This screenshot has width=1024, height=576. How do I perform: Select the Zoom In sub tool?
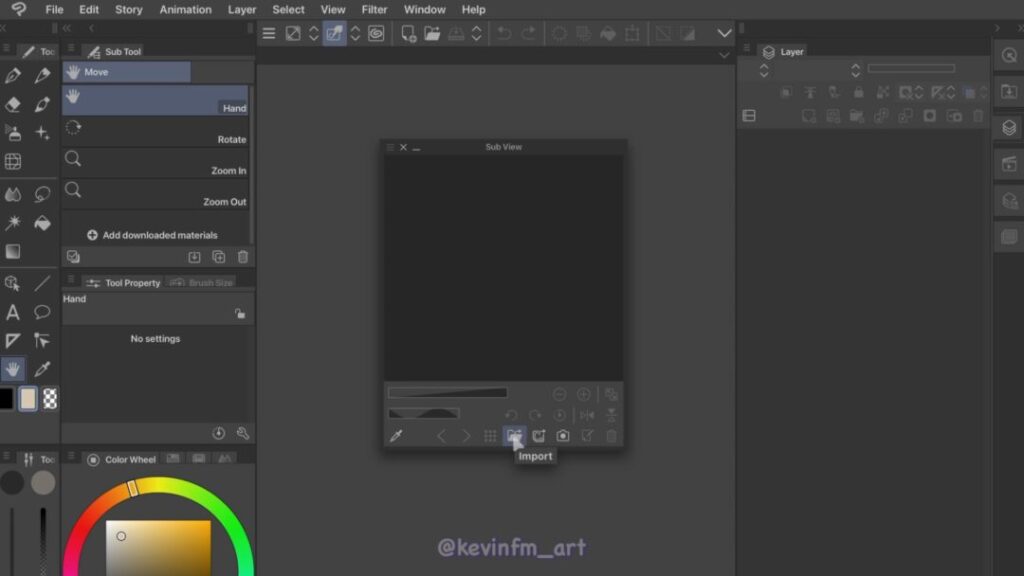pyautogui.click(x=155, y=164)
